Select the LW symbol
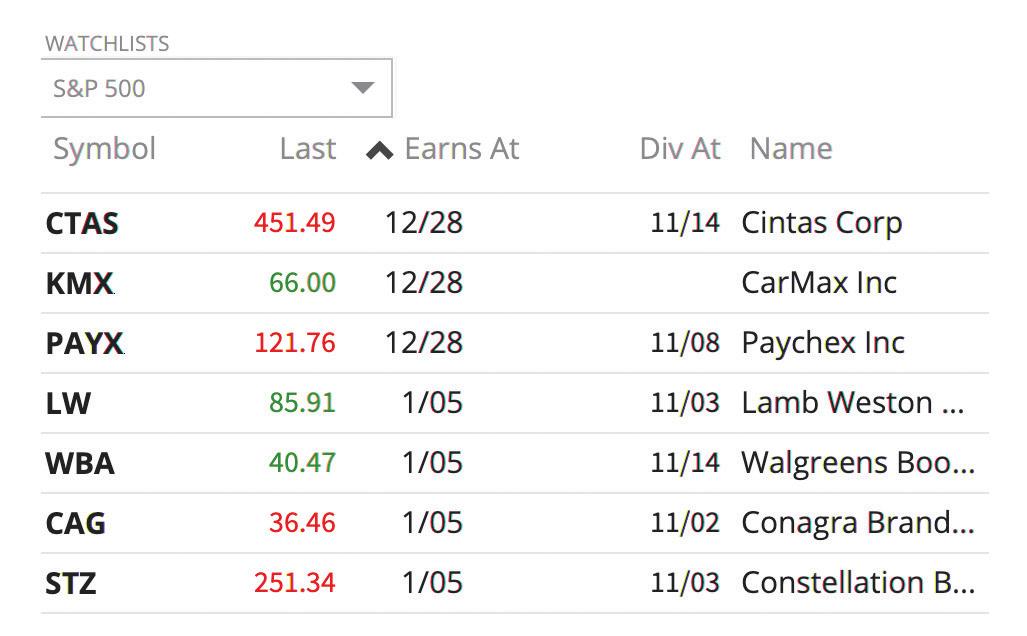Screen dimensions: 1027x636 pos(68,403)
